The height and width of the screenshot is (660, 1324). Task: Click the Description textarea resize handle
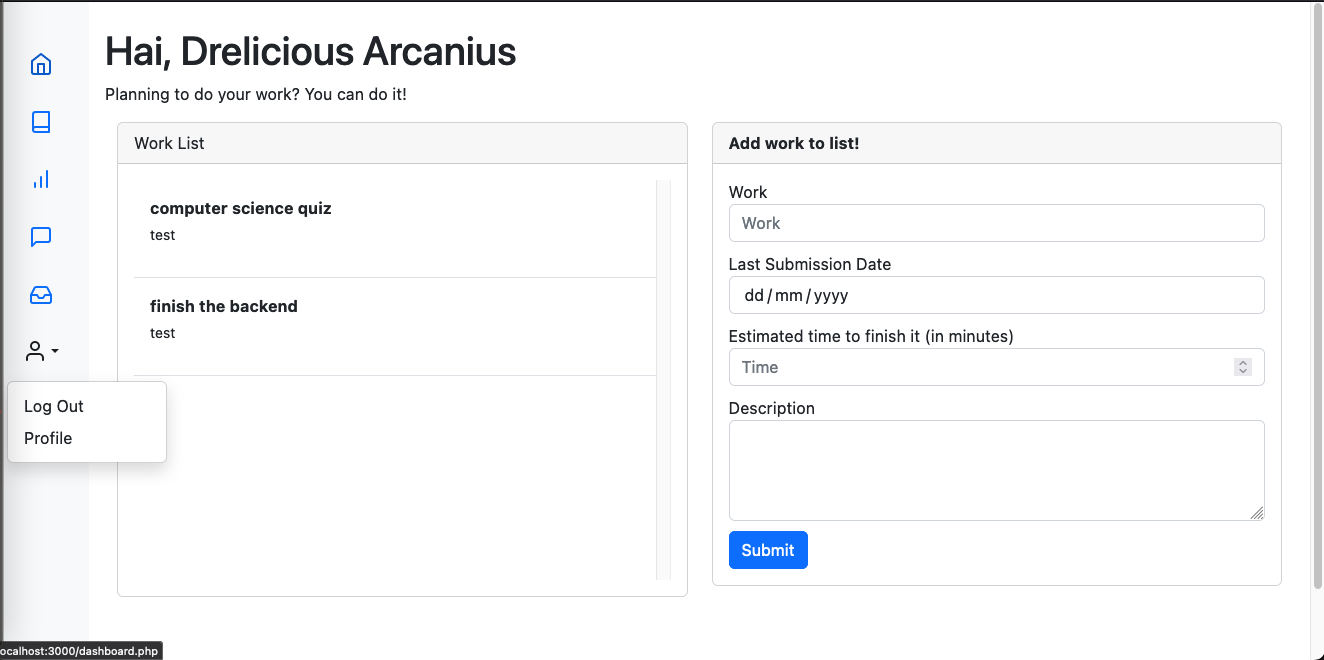point(1257,513)
